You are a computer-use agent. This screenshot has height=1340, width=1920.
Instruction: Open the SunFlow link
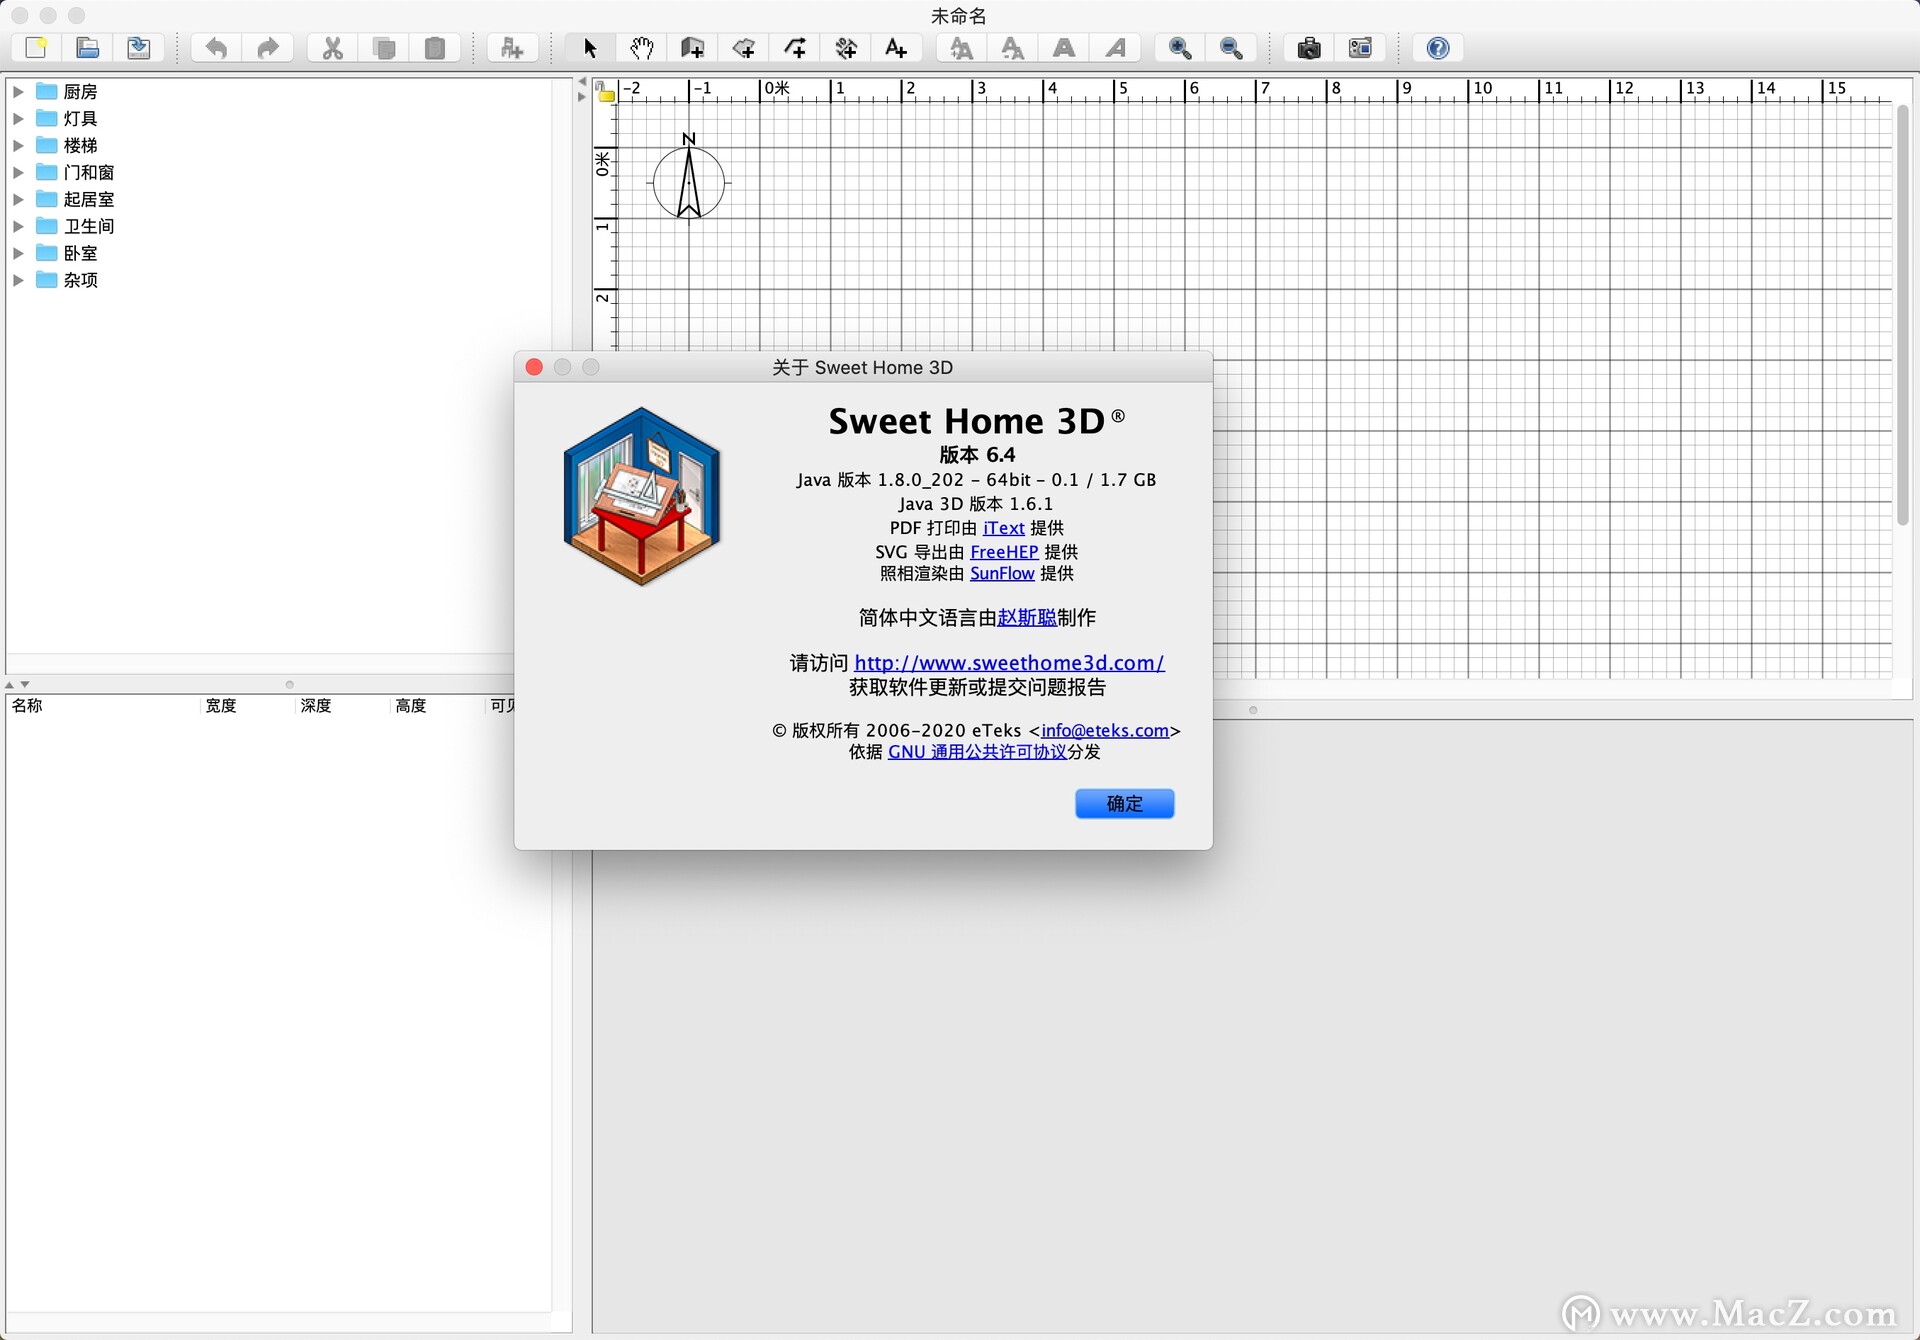[x=1002, y=574]
